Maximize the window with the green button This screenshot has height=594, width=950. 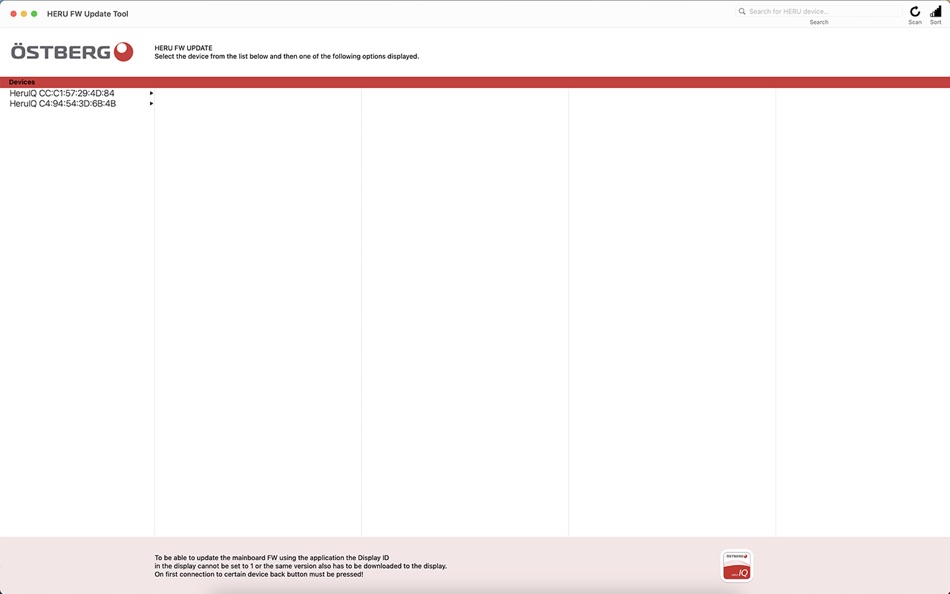[34, 14]
